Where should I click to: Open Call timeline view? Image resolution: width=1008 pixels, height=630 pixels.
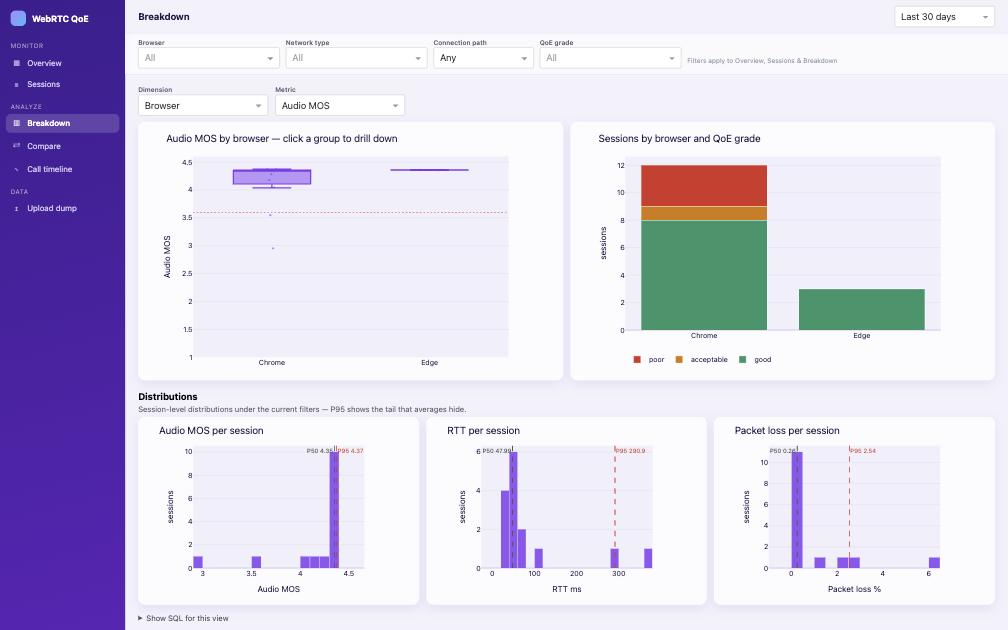tap(62, 169)
